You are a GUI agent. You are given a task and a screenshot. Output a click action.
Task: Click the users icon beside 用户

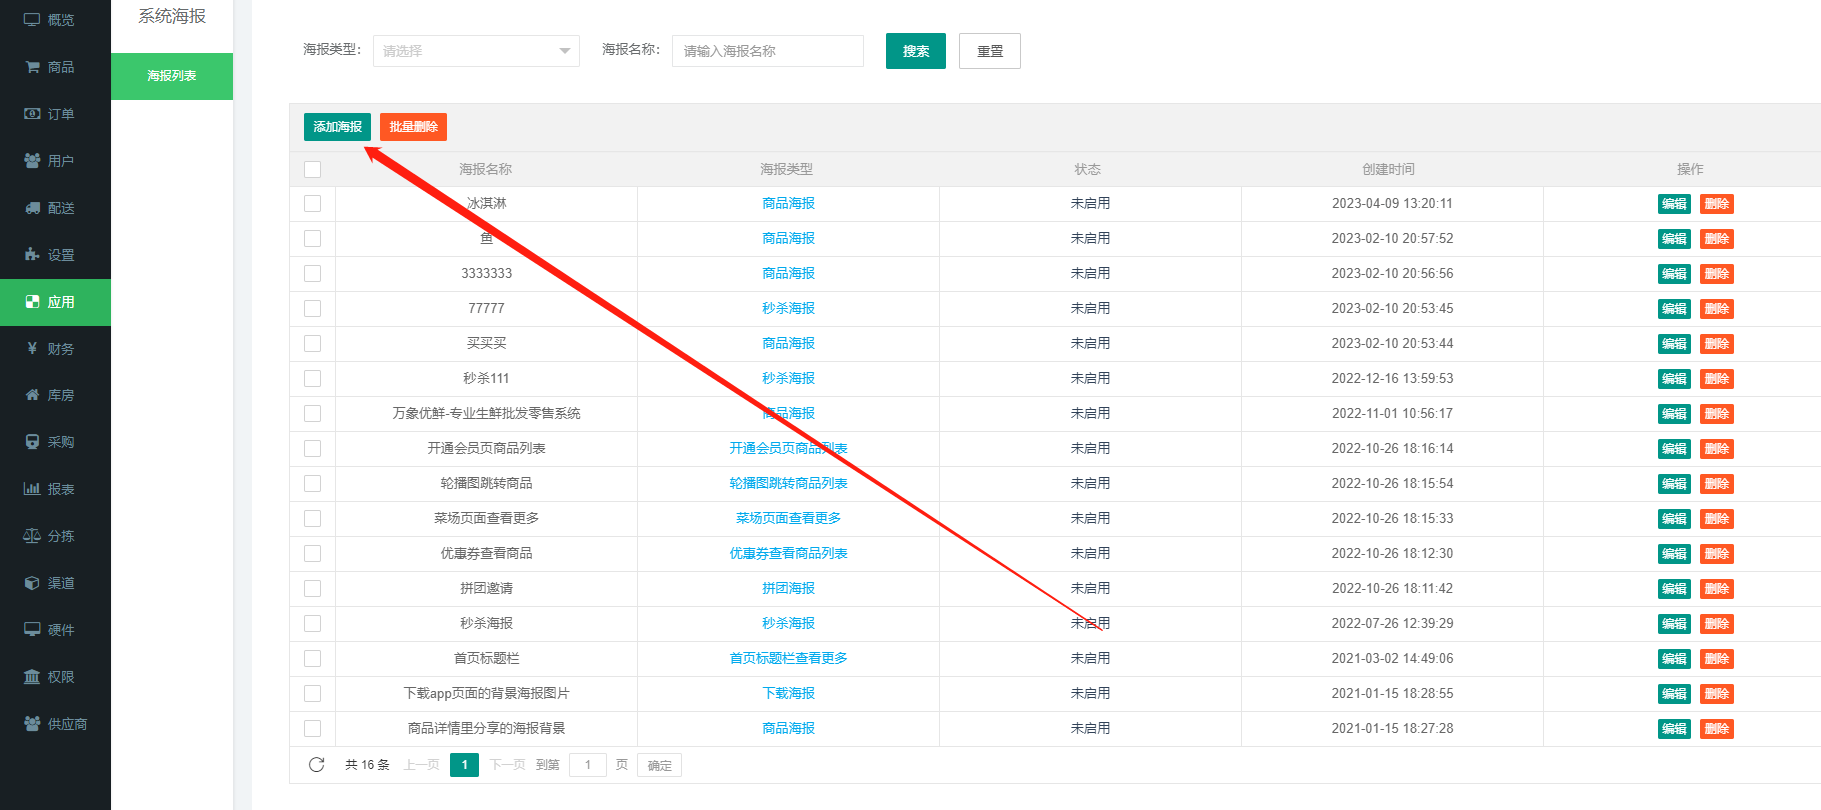pos(32,161)
